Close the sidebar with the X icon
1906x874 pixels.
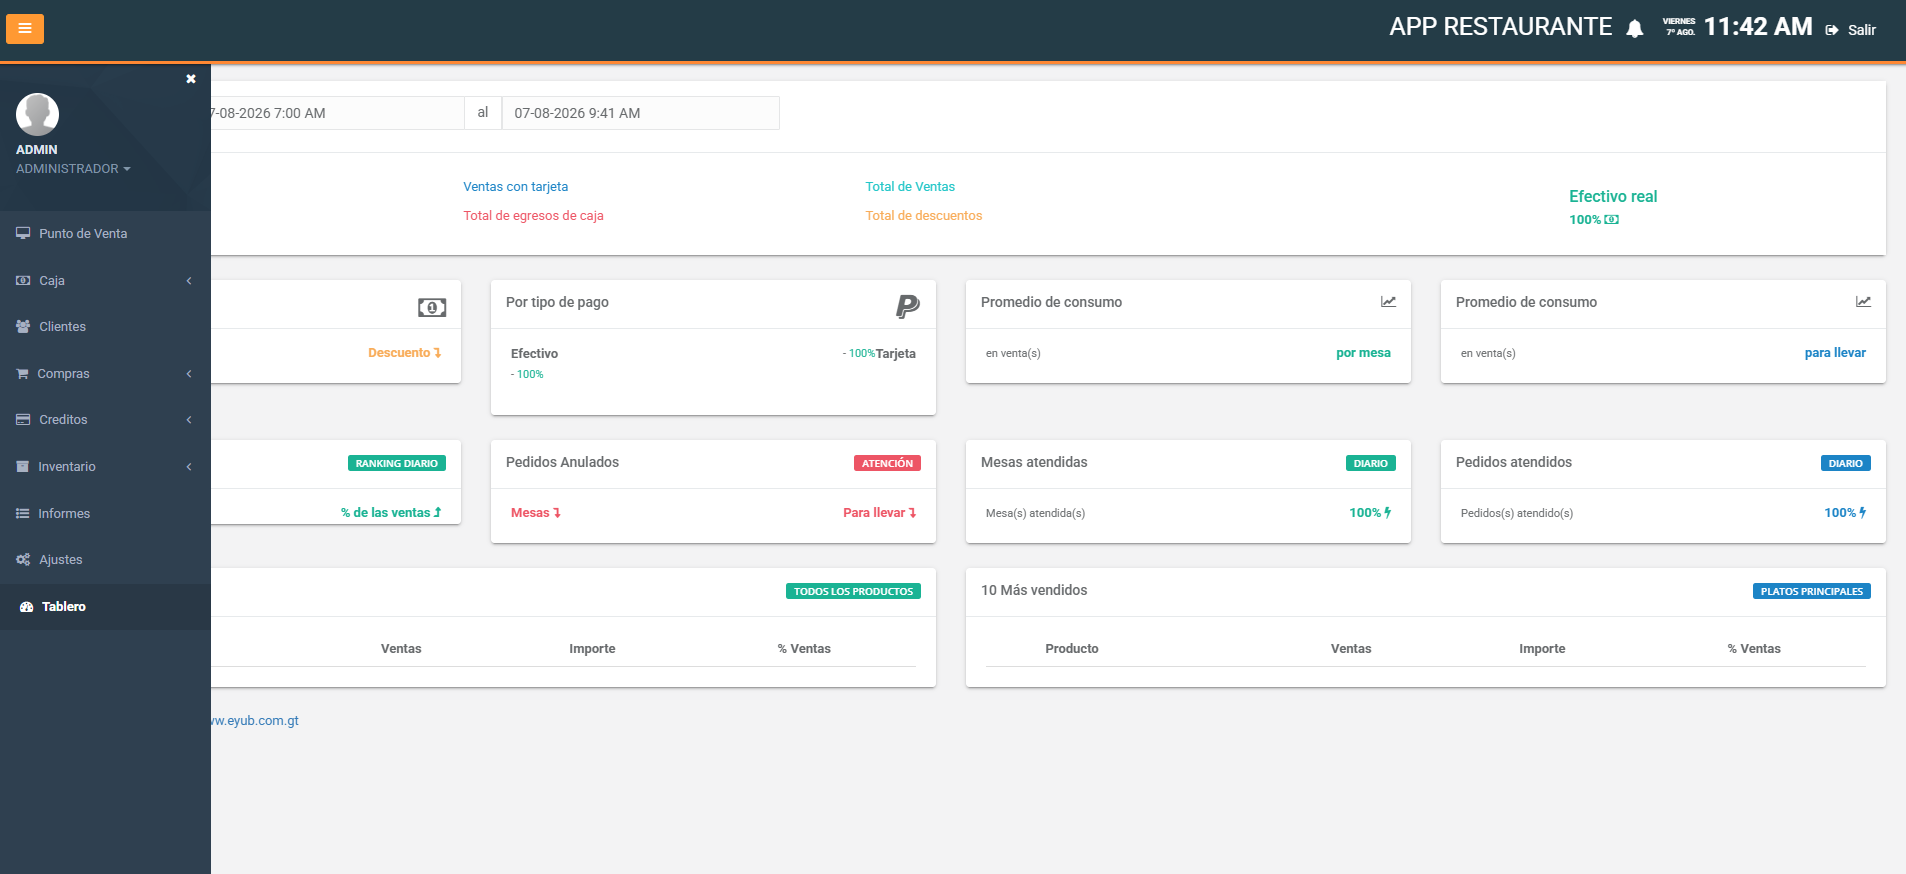(x=191, y=79)
